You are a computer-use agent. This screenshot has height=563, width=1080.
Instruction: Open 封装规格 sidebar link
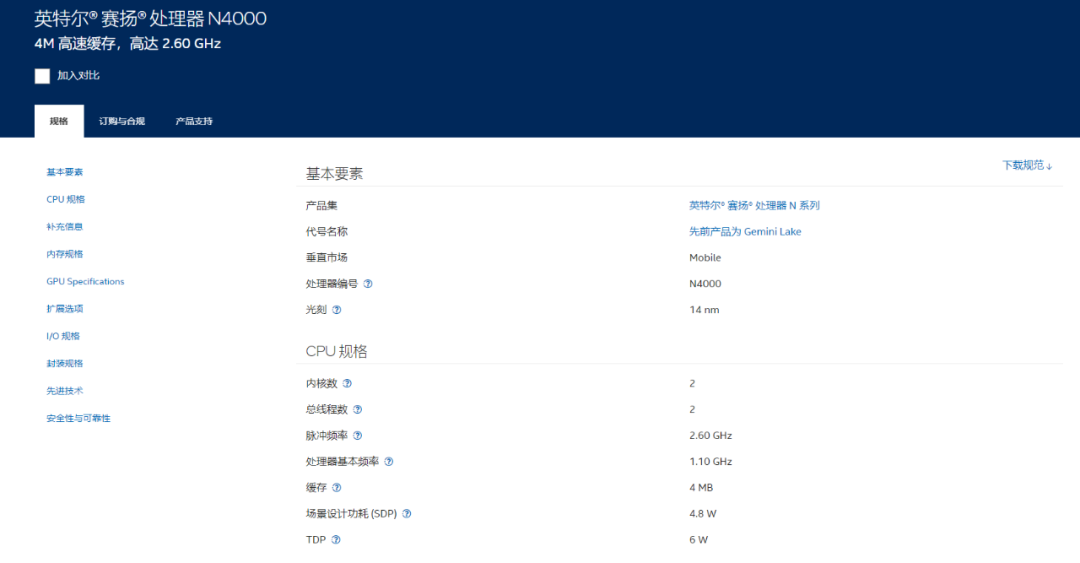click(65, 363)
